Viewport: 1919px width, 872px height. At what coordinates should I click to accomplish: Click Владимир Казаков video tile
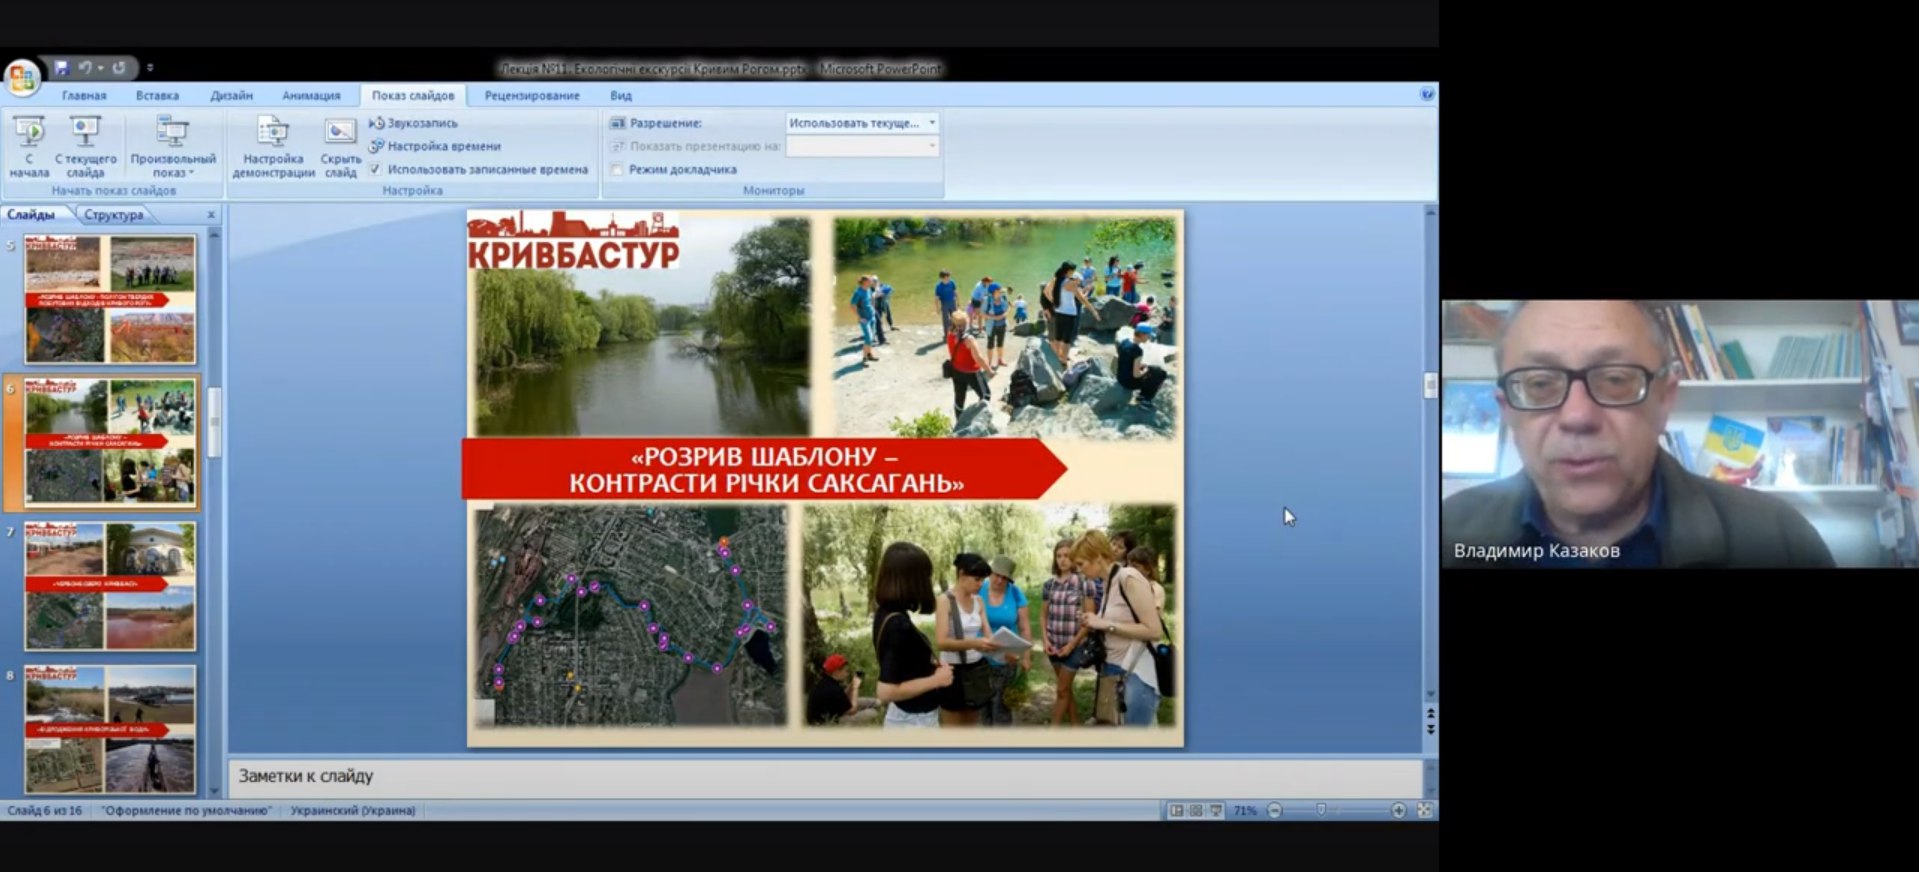(1680, 434)
